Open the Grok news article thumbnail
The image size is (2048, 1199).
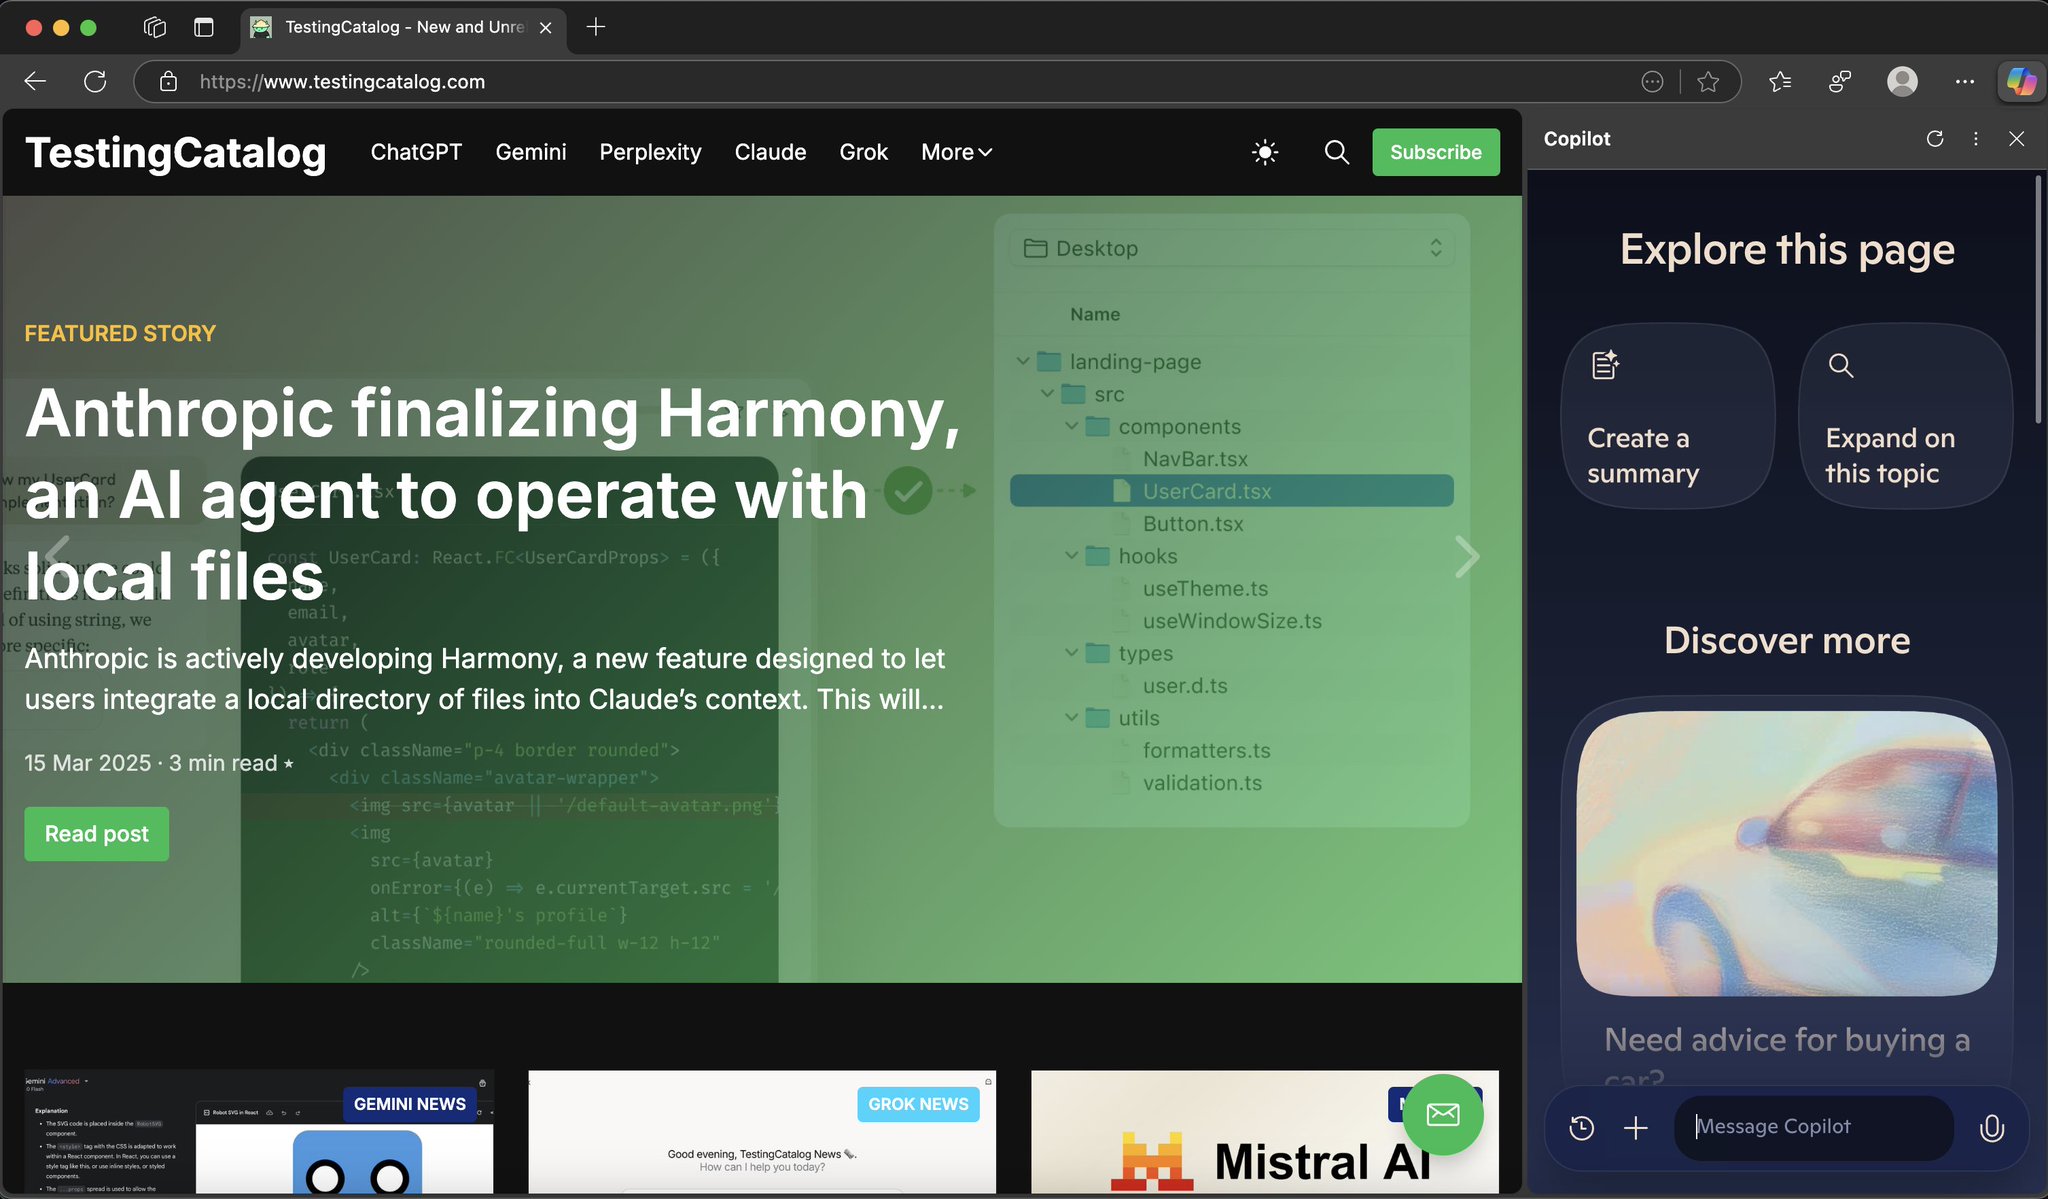pos(762,1133)
